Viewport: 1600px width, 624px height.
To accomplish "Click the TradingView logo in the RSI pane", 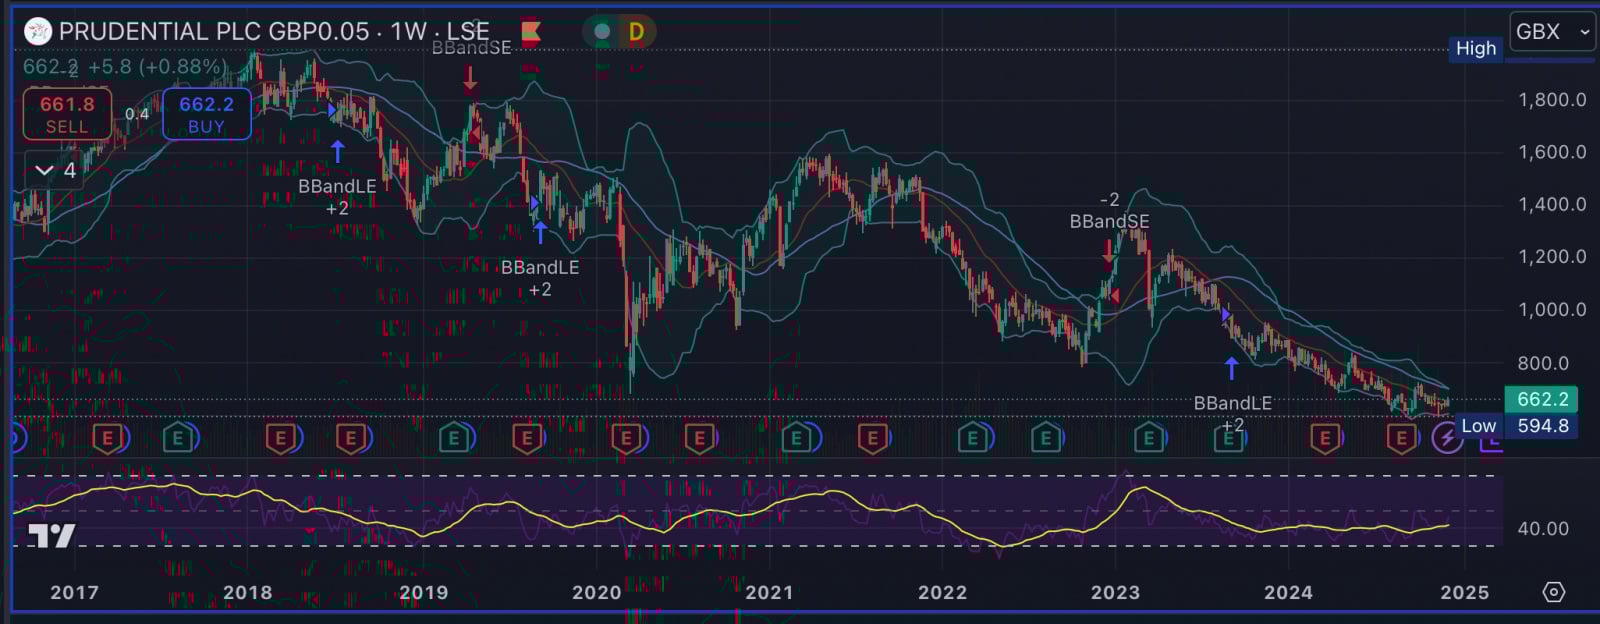I will point(51,537).
